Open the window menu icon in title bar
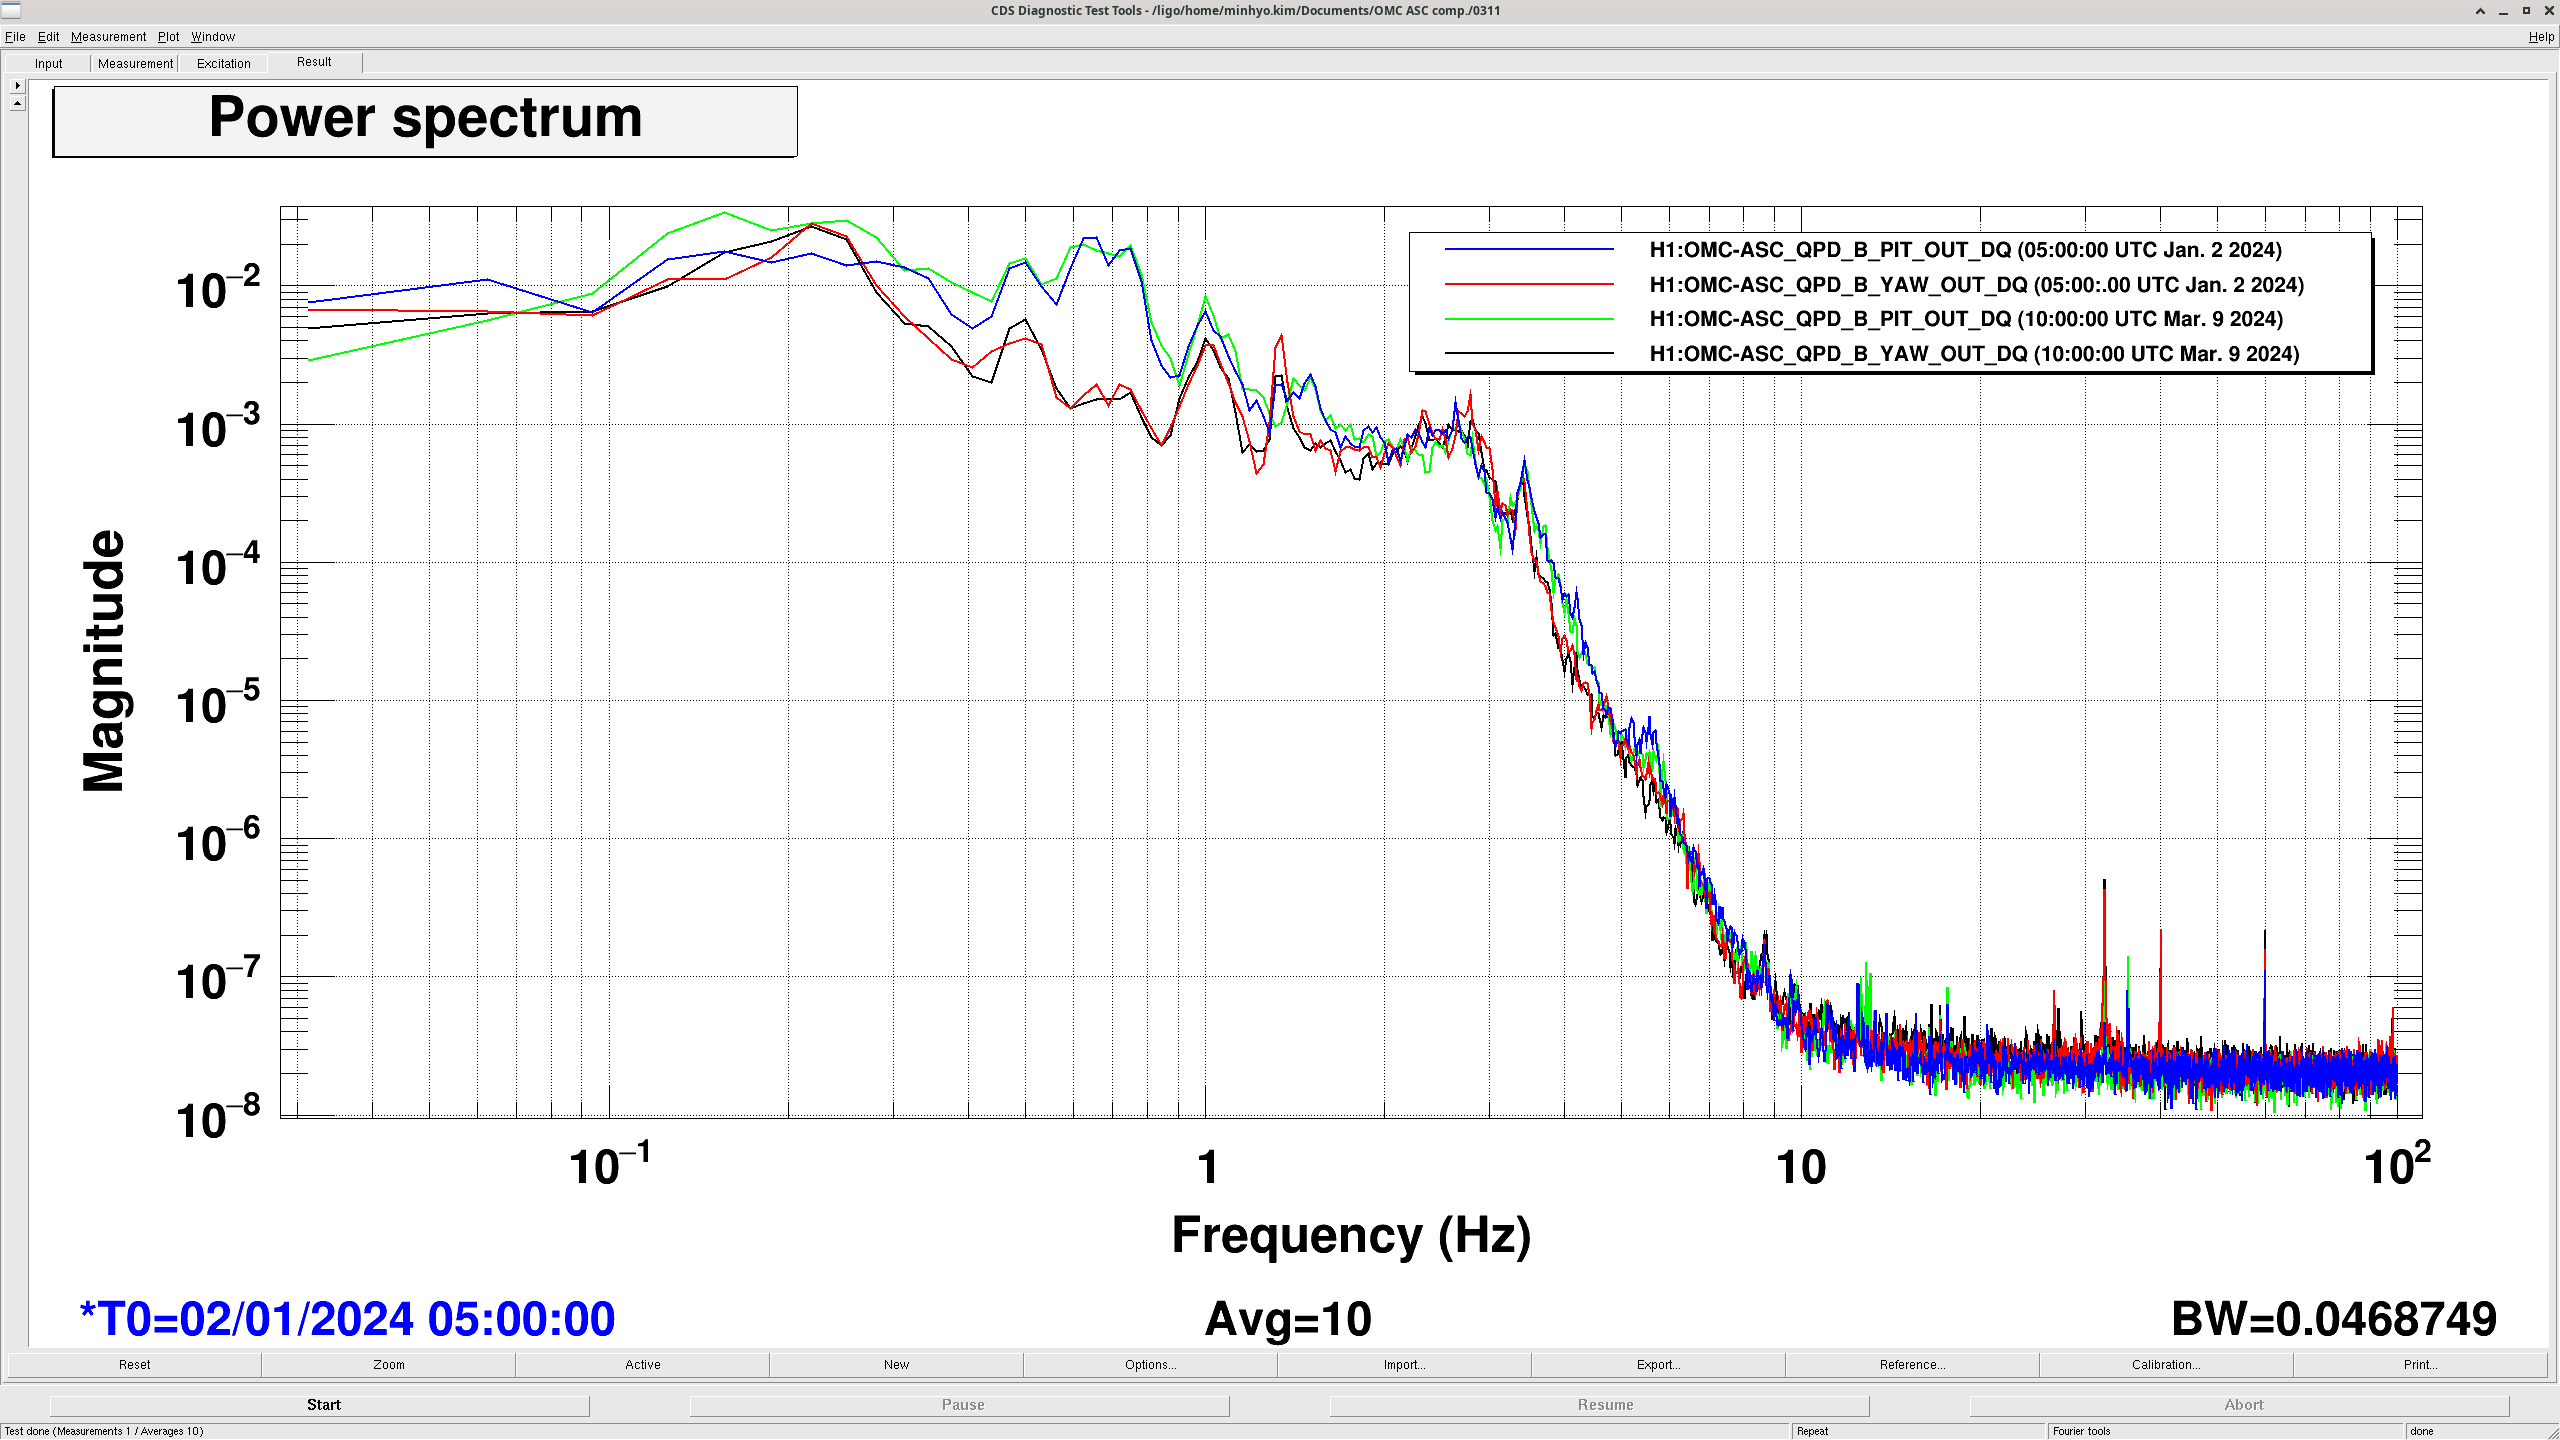Image resolution: width=2560 pixels, height=1440 pixels. pos(11,10)
